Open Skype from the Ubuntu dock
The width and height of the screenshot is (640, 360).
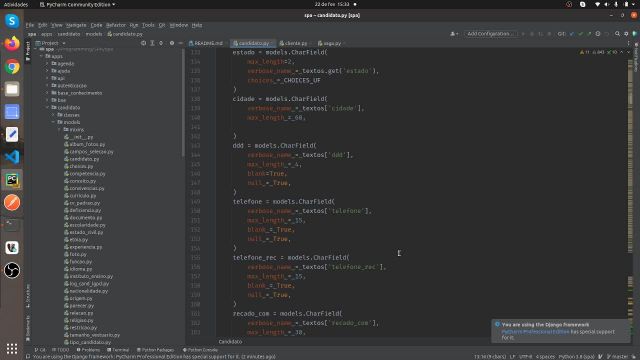click(x=12, y=20)
